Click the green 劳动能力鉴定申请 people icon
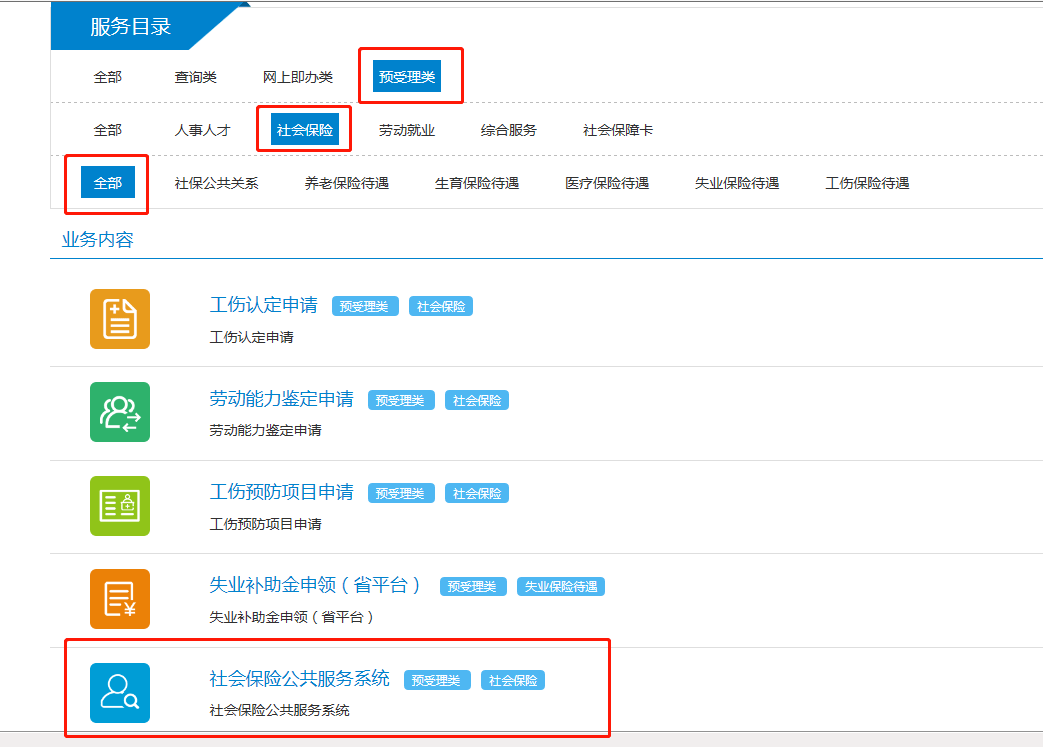 click(120, 412)
